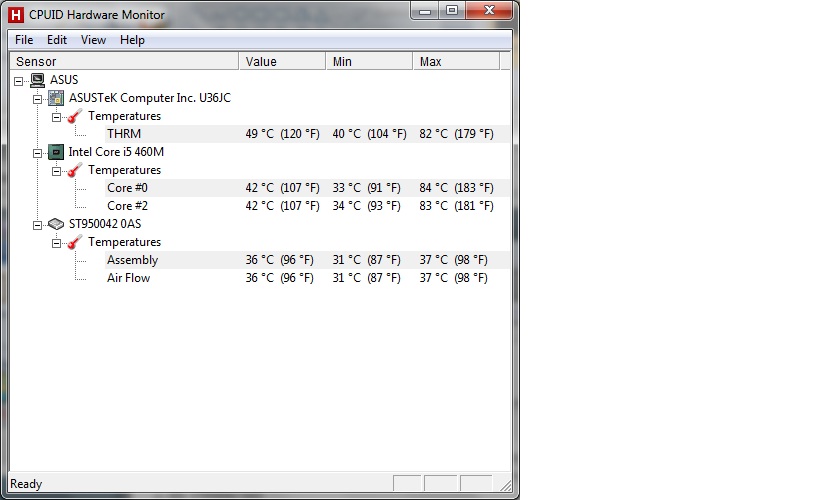Collapse the ASUSTeK Computer Inc. U36JC node
Screen dimensions: 819x500
point(37,99)
